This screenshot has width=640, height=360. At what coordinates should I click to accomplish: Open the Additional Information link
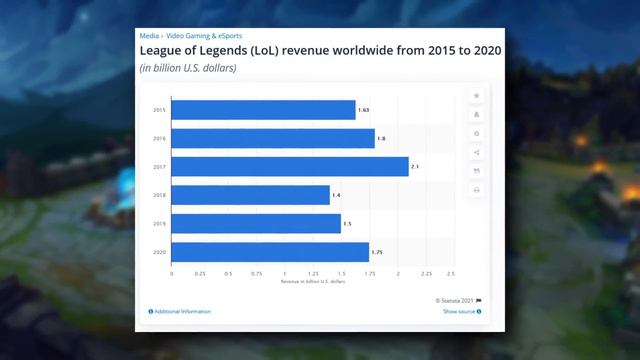tap(182, 311)
